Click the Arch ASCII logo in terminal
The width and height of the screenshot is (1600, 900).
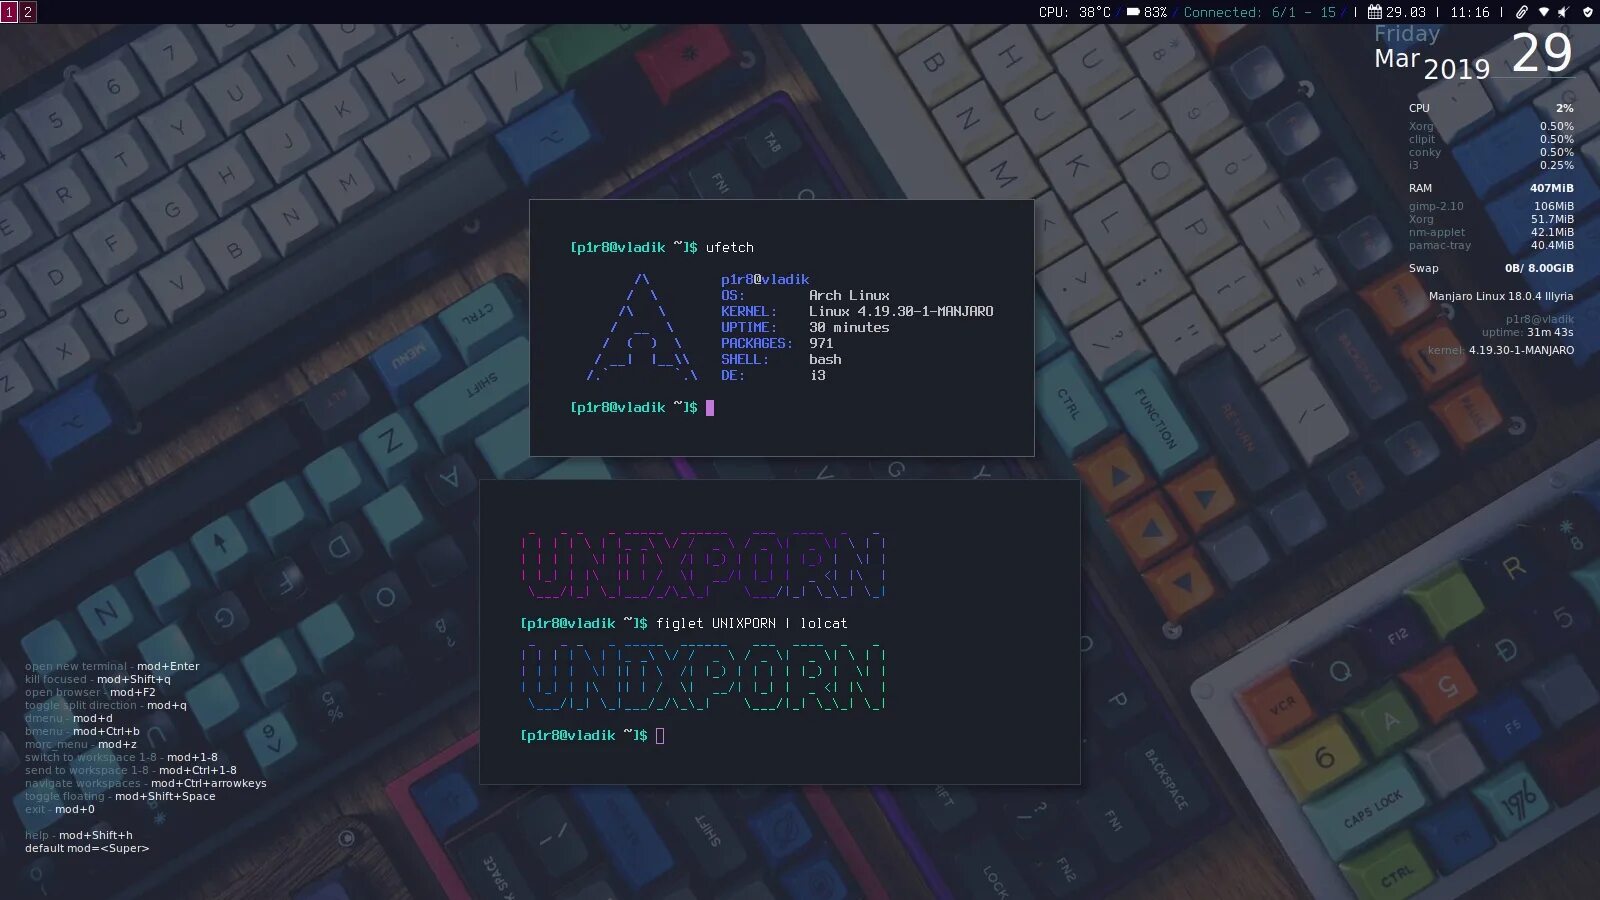[642, 327]
